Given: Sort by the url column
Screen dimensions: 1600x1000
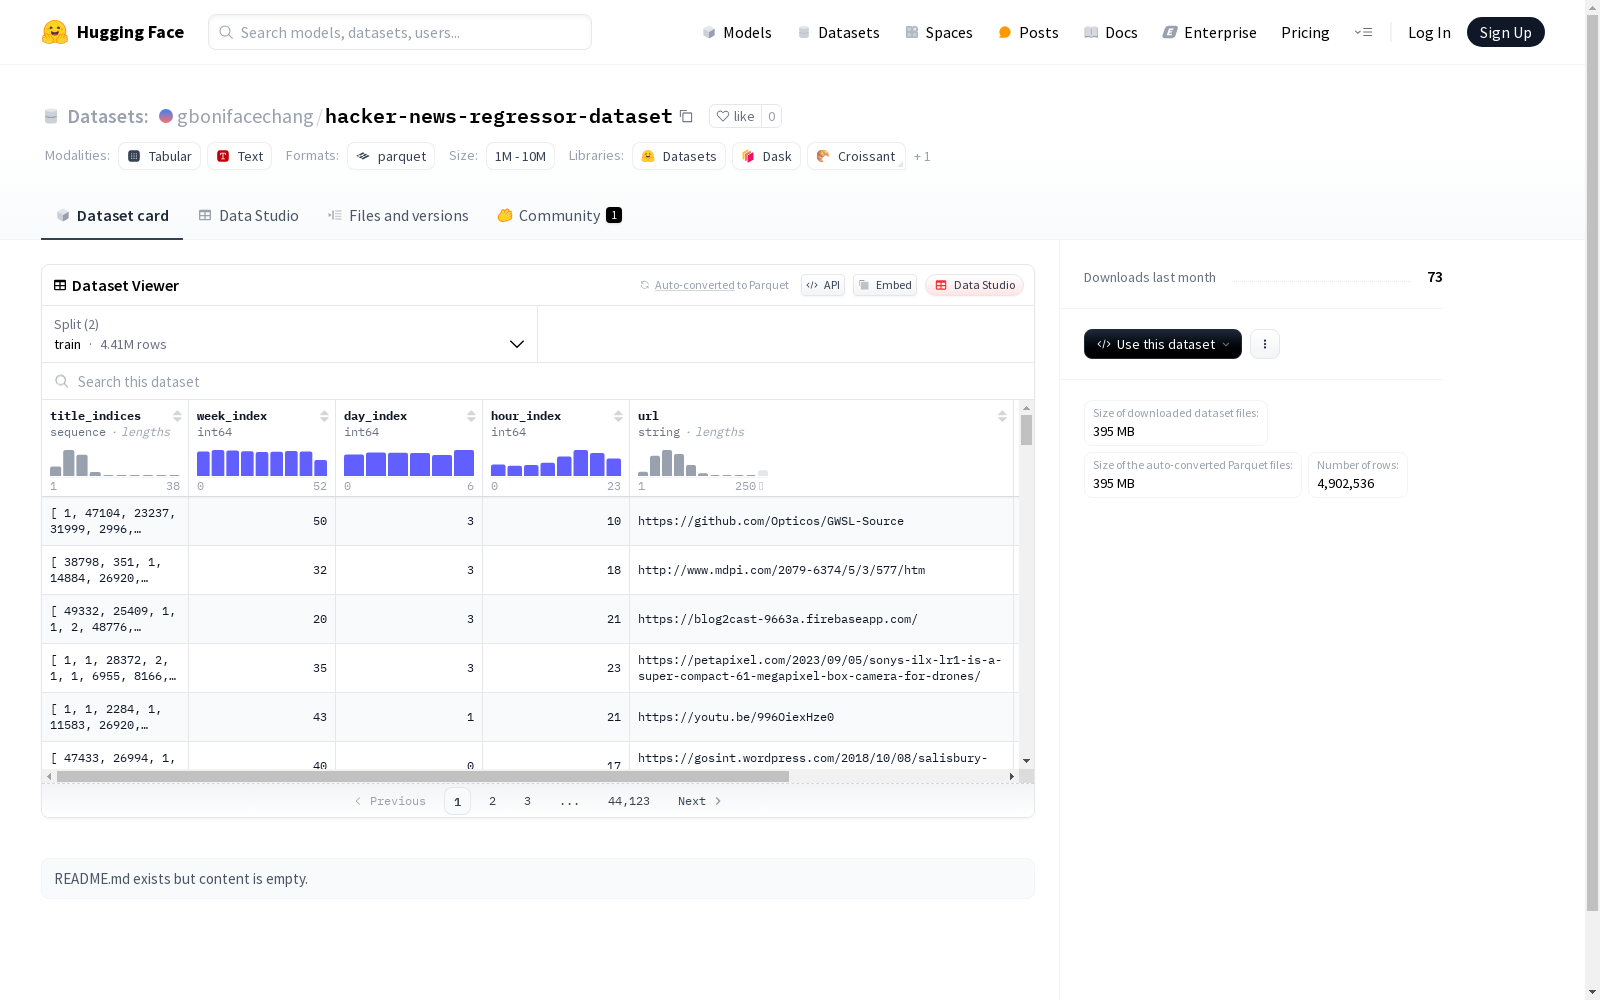Looking at the screenshot, I should pos(1002,416).
